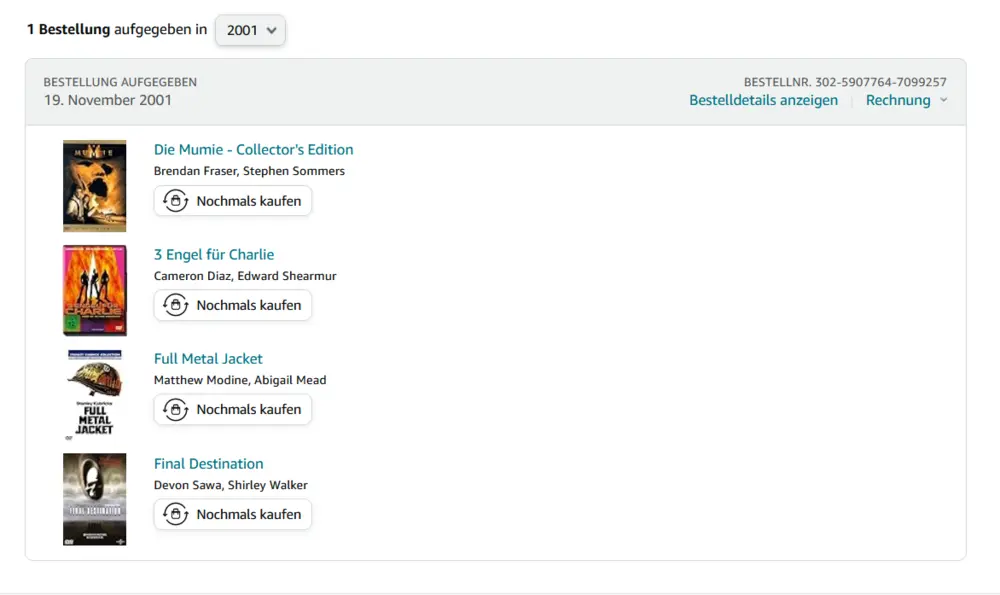Open Bestelldetails anzeigen link

pyautogui.click(x=763, y=100)
